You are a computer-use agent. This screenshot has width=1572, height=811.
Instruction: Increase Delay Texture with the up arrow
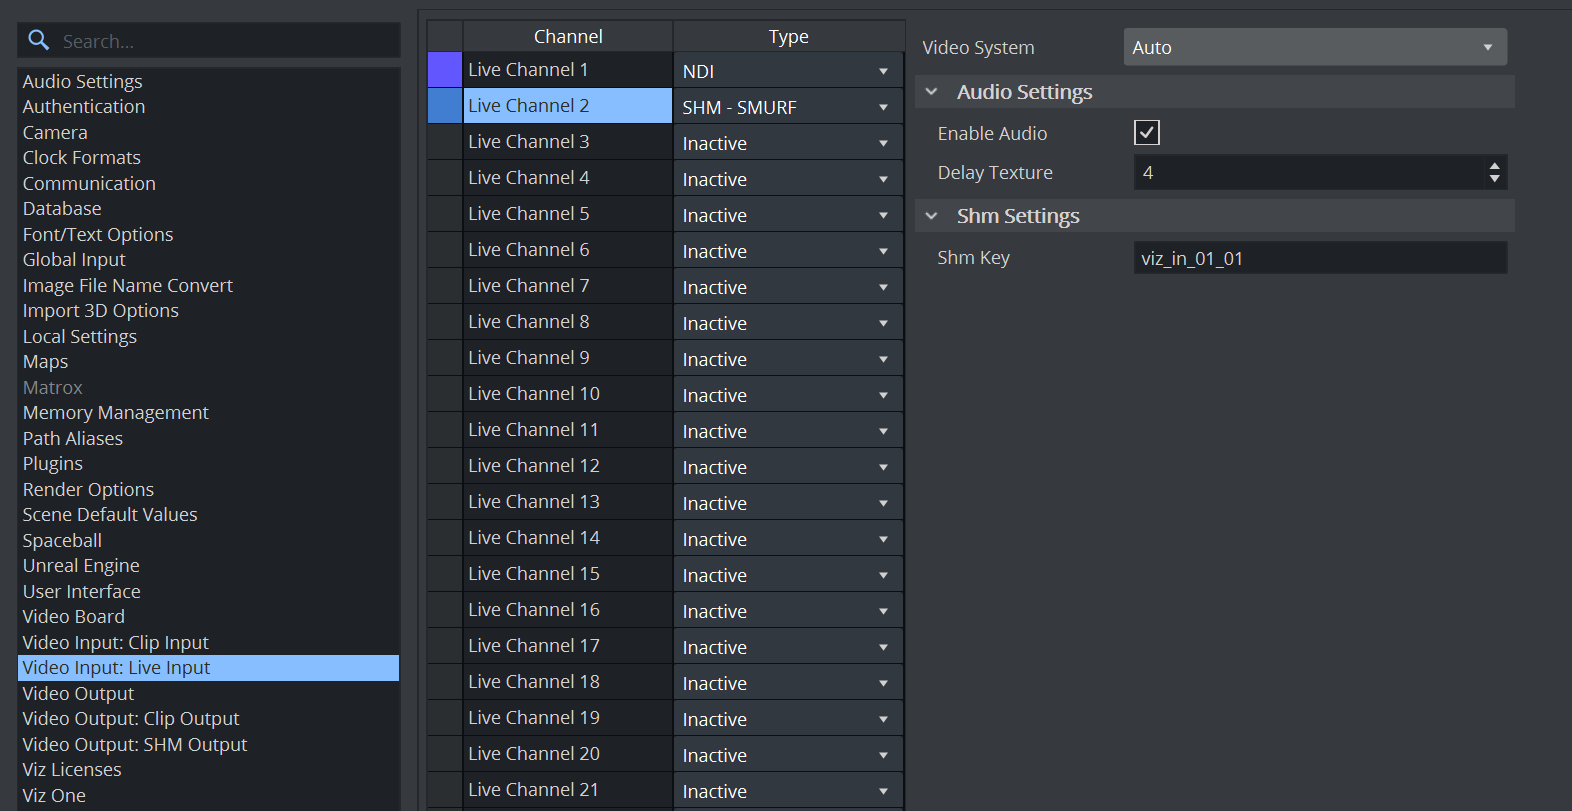point(1494,166)
